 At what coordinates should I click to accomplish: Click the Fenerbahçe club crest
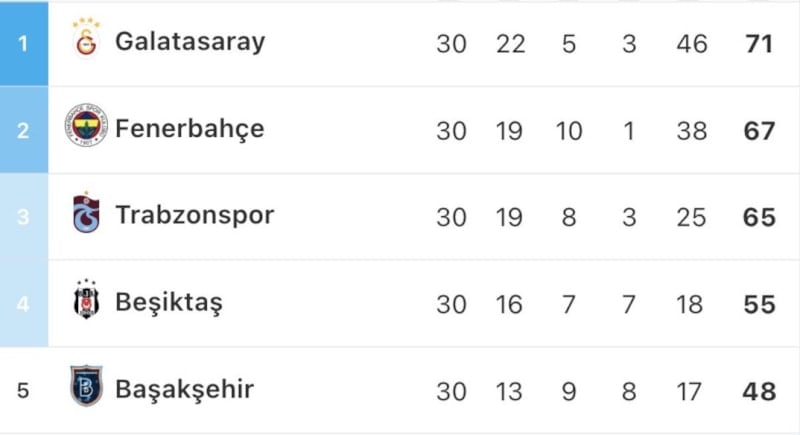(x=86, y=128)
